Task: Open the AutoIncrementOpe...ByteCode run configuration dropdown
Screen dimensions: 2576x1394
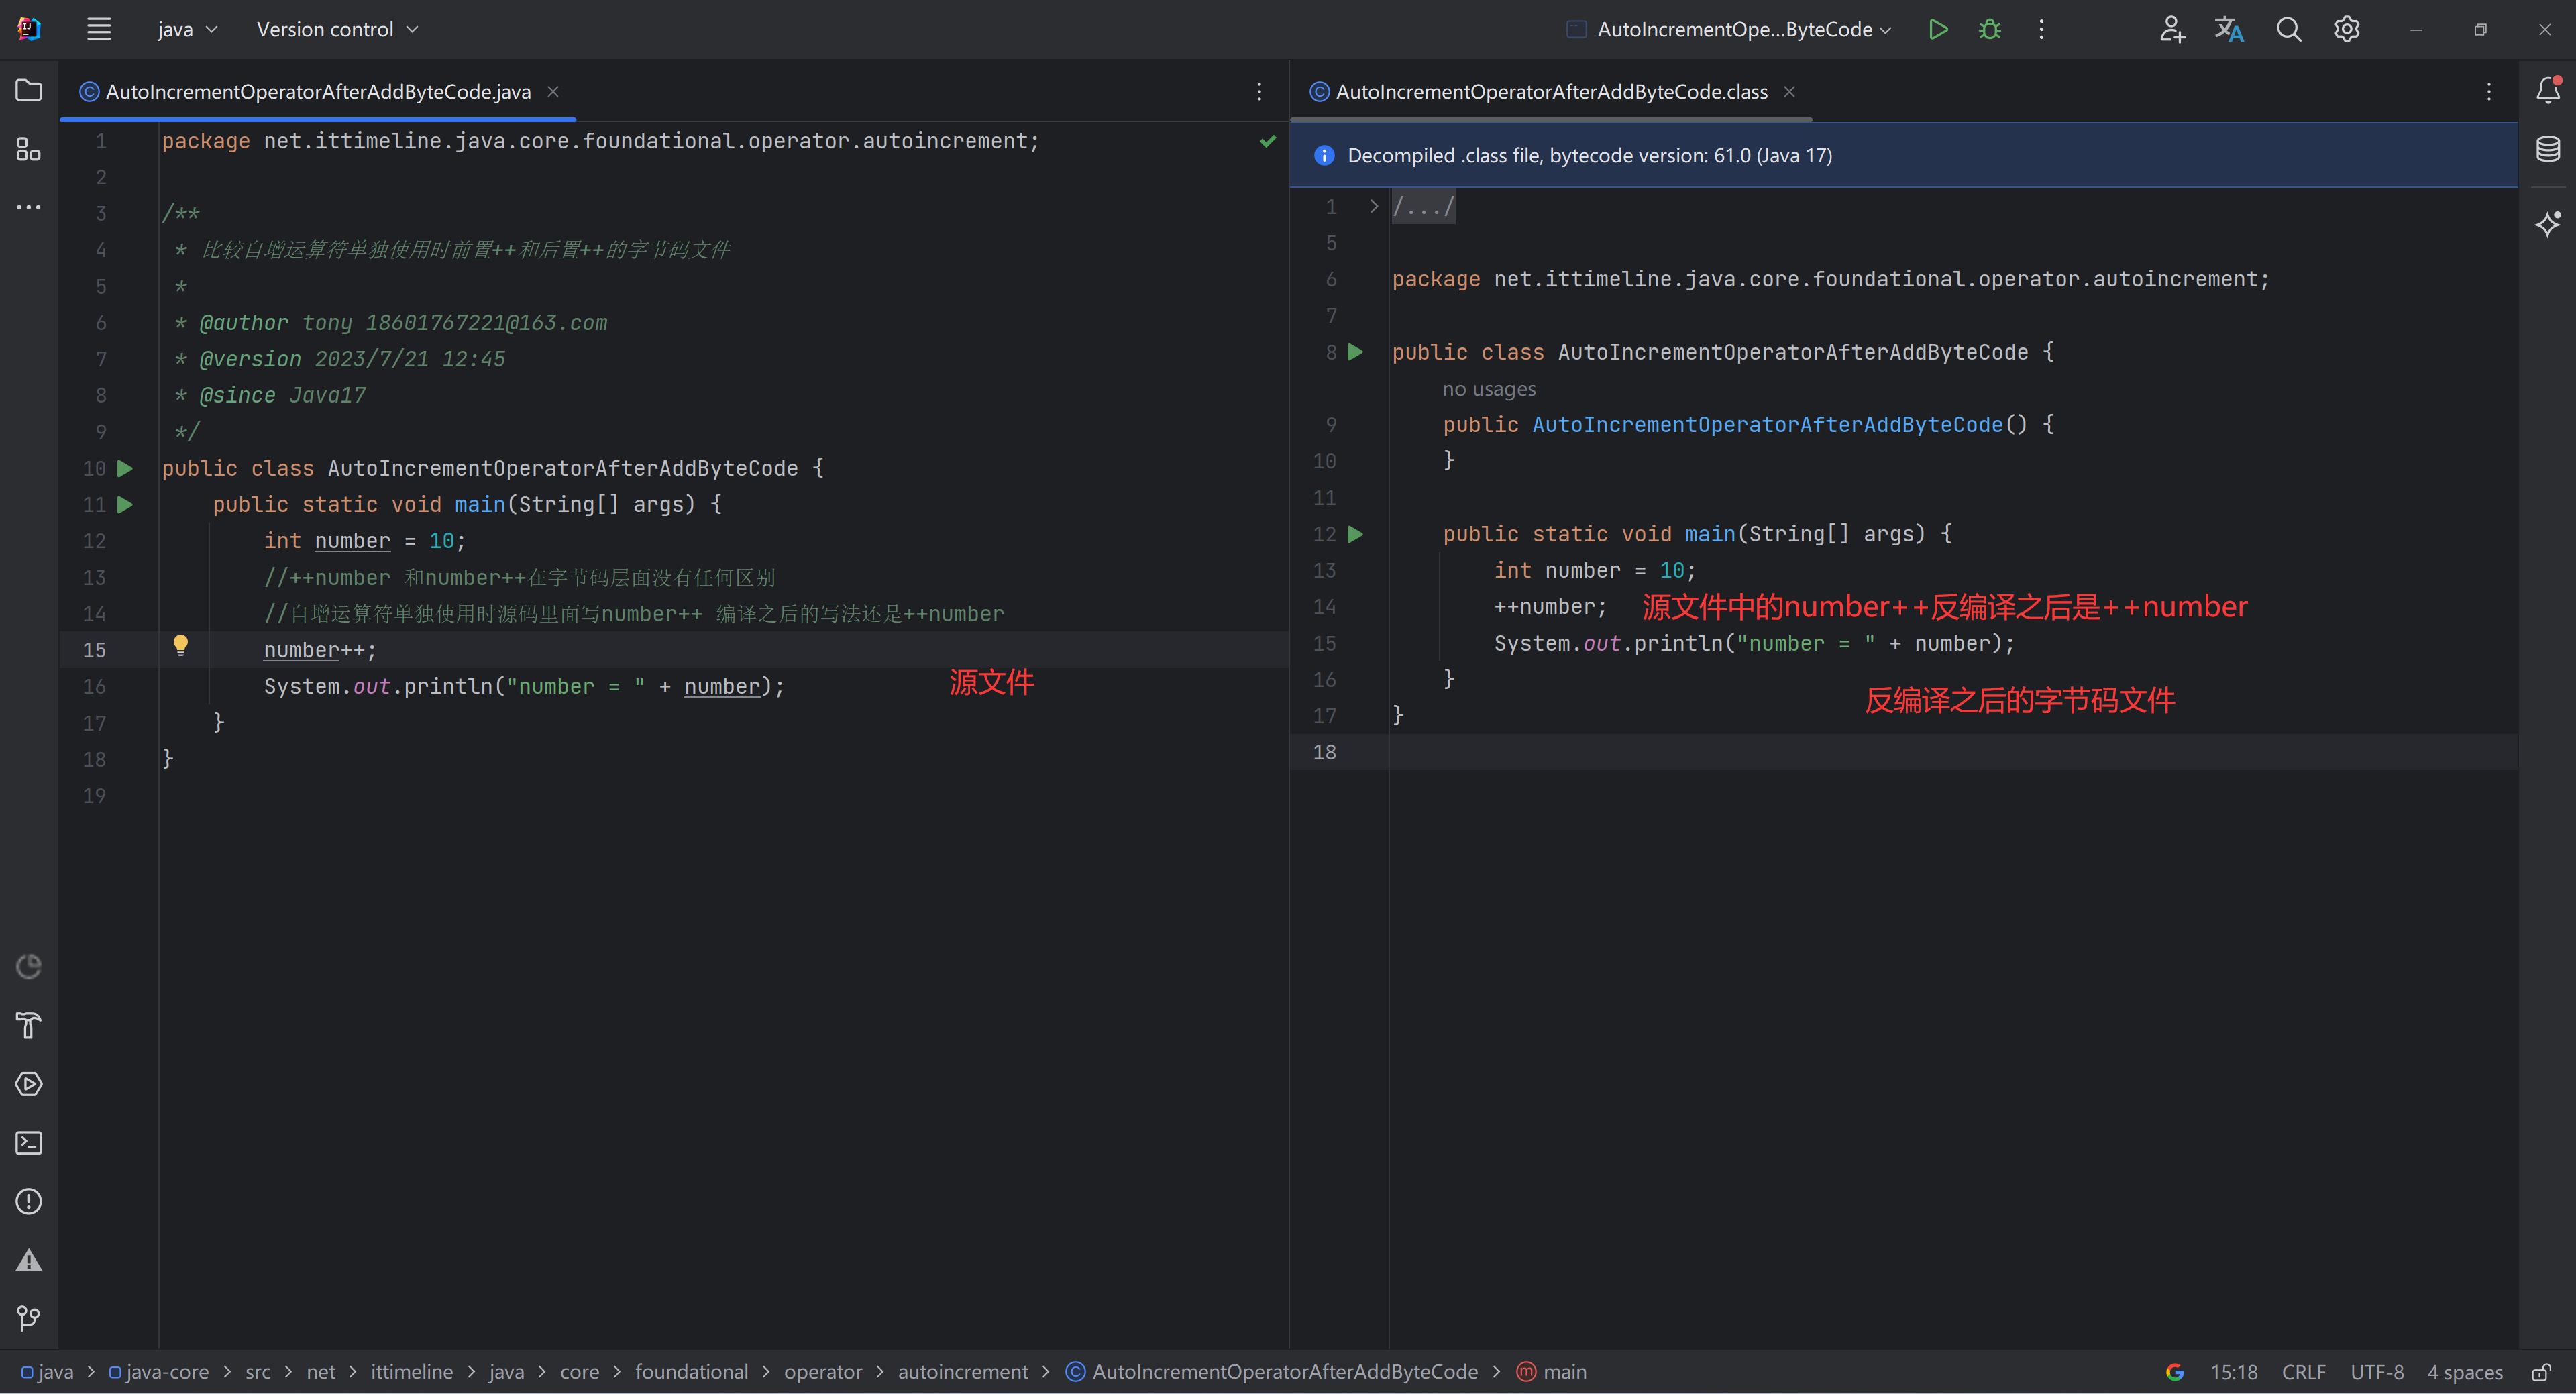Action: click(x=1729, y=29)
